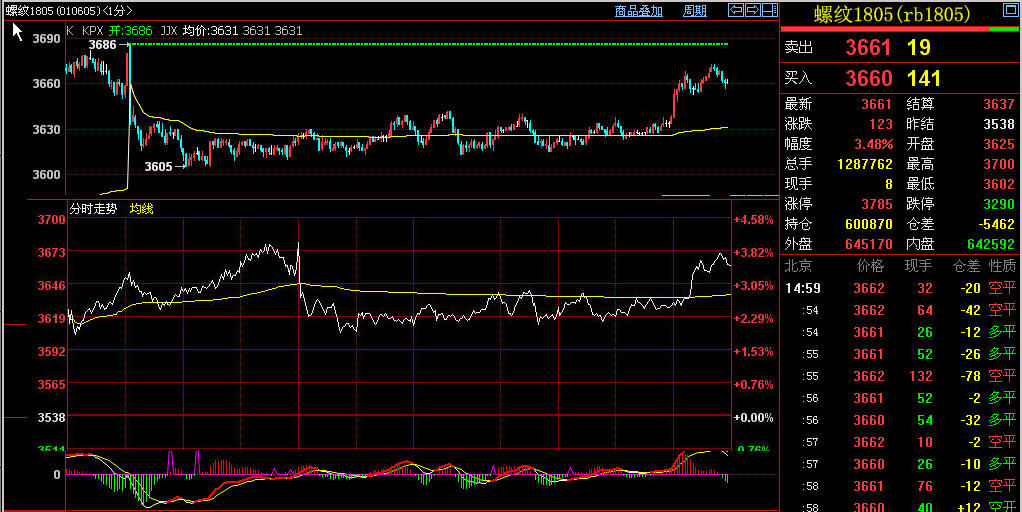1022x512 pixels.
Task: Click the 3686 high price marker
Action: pos(102,45)
